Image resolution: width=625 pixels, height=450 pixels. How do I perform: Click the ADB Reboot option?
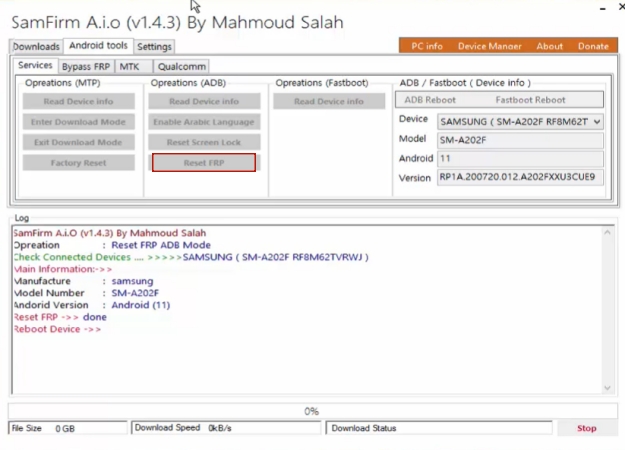click(430, 100)
